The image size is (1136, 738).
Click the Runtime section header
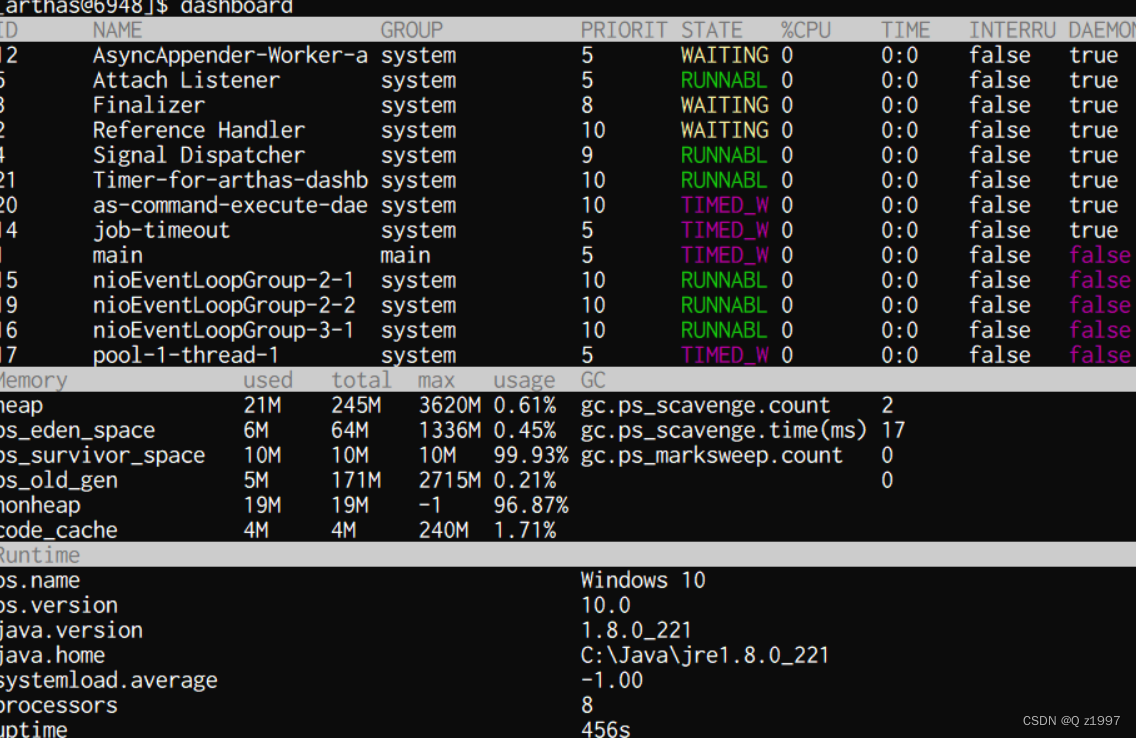coord(40,555)
